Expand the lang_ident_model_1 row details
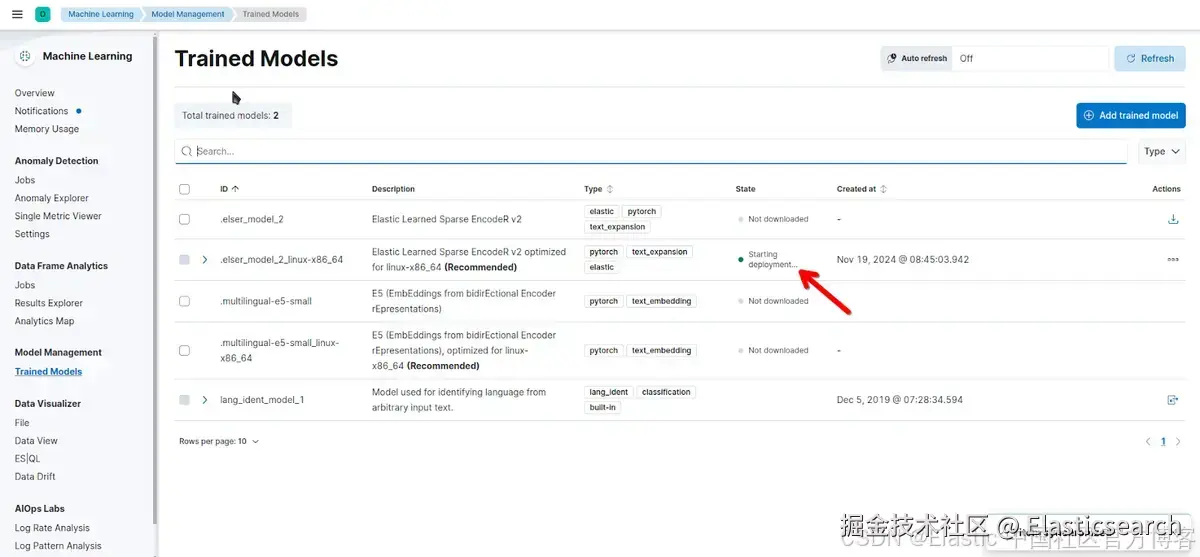 (205, 400)
